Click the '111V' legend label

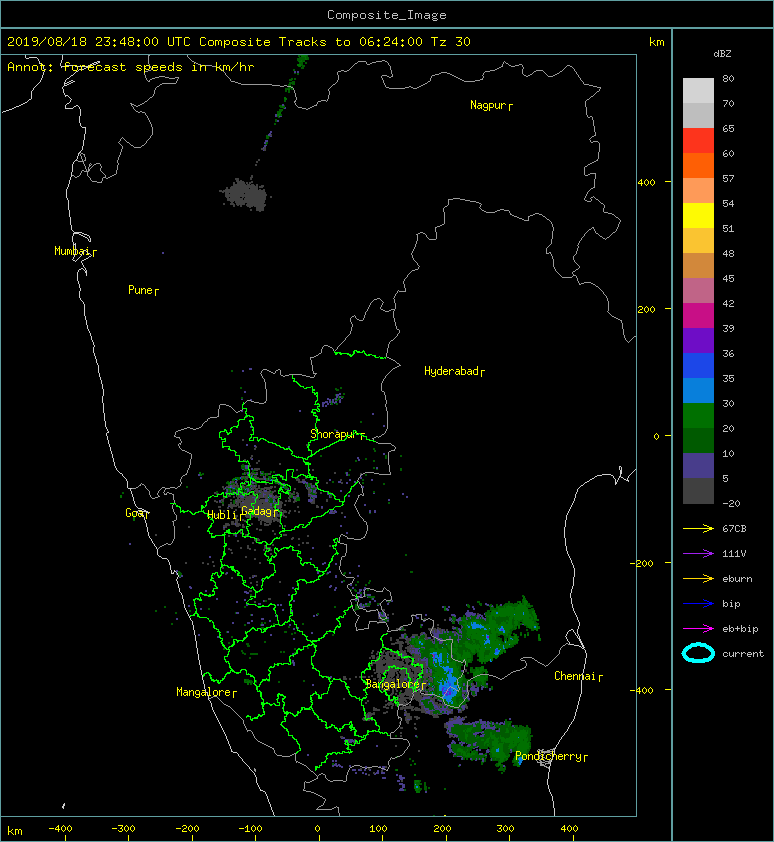(x=734, y=553)
